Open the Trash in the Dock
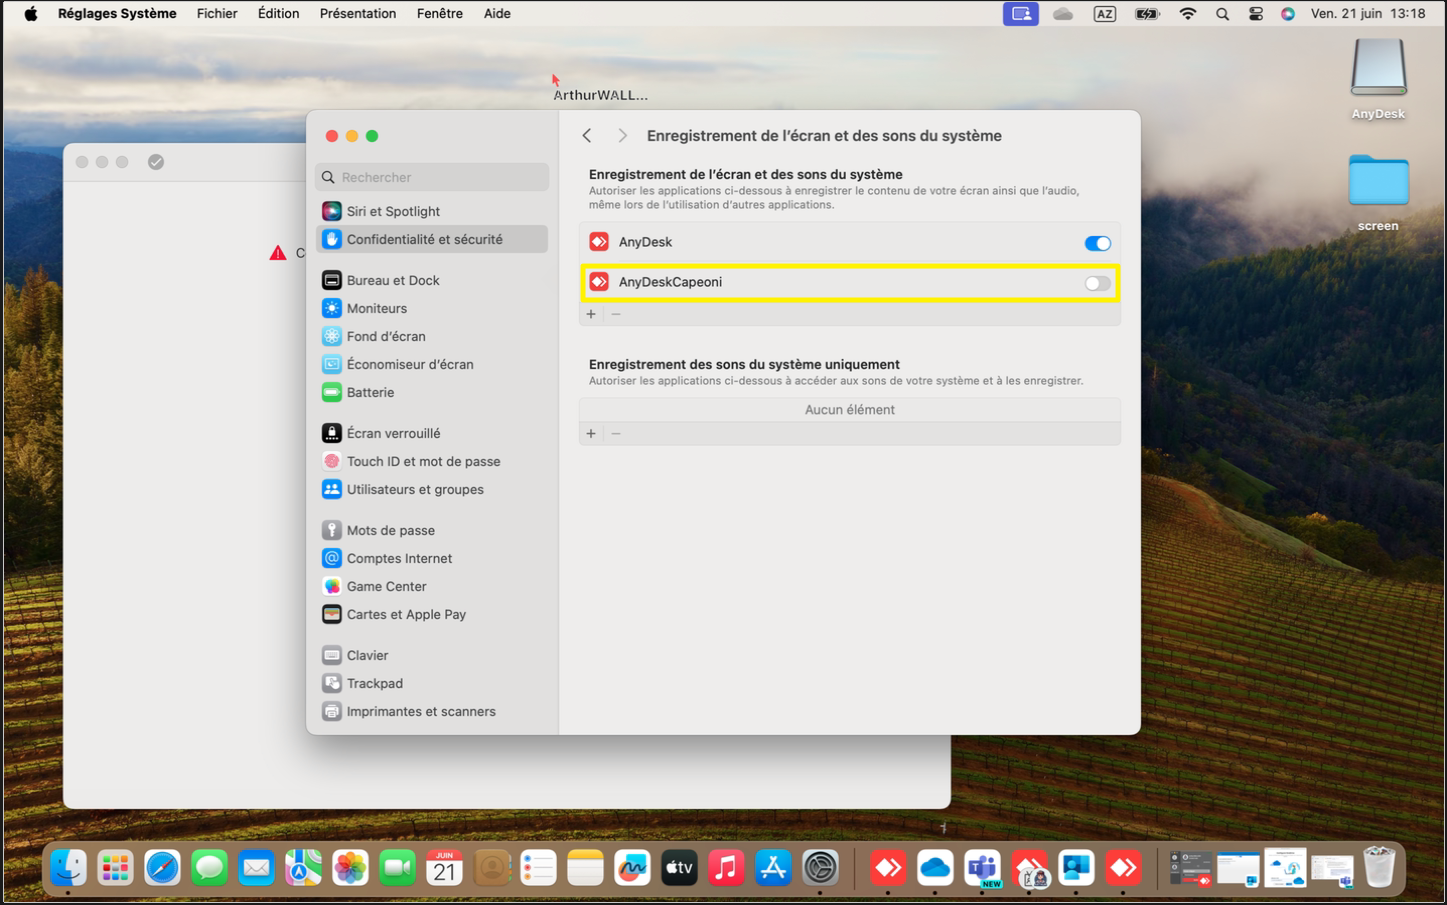Viewport: 1447px width, 905px height. [1379, 867]
